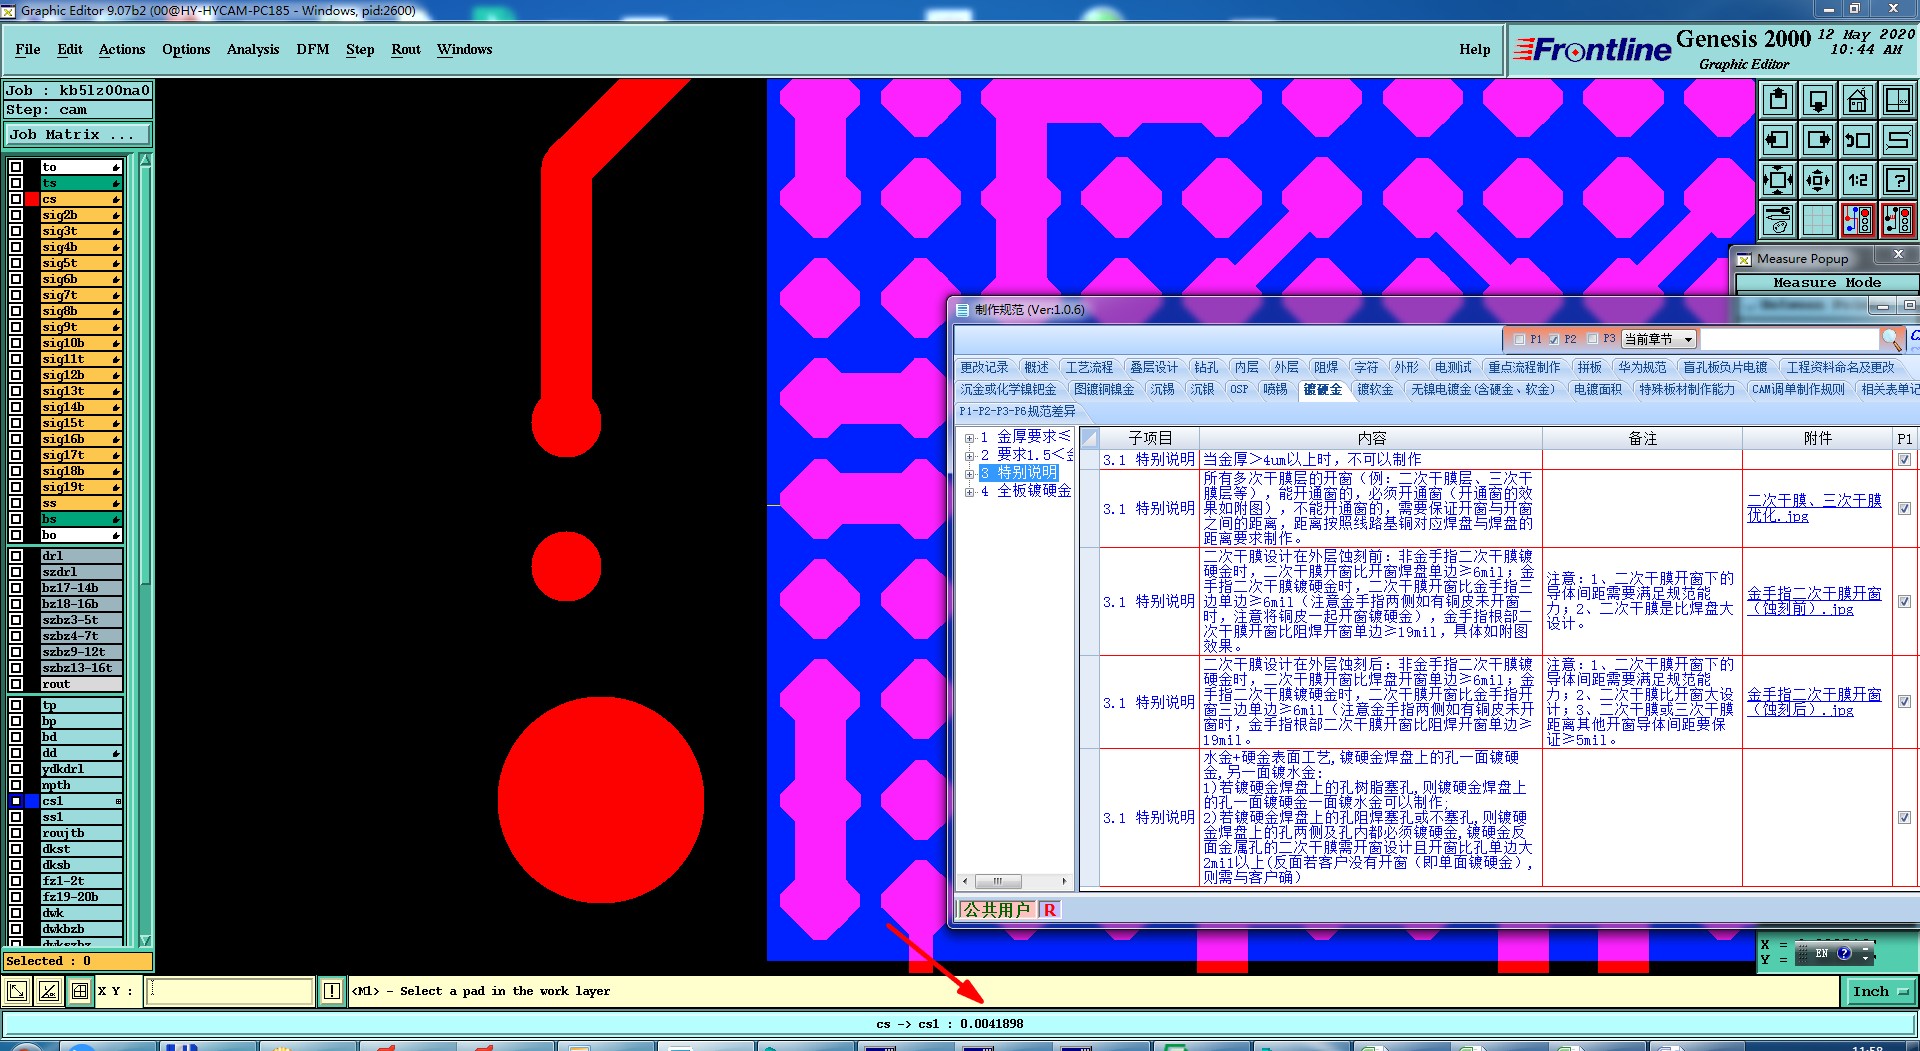
Task: Toggle the P1 checkbox of the 所有多次干膜层 row
Action: (1904, 508)
